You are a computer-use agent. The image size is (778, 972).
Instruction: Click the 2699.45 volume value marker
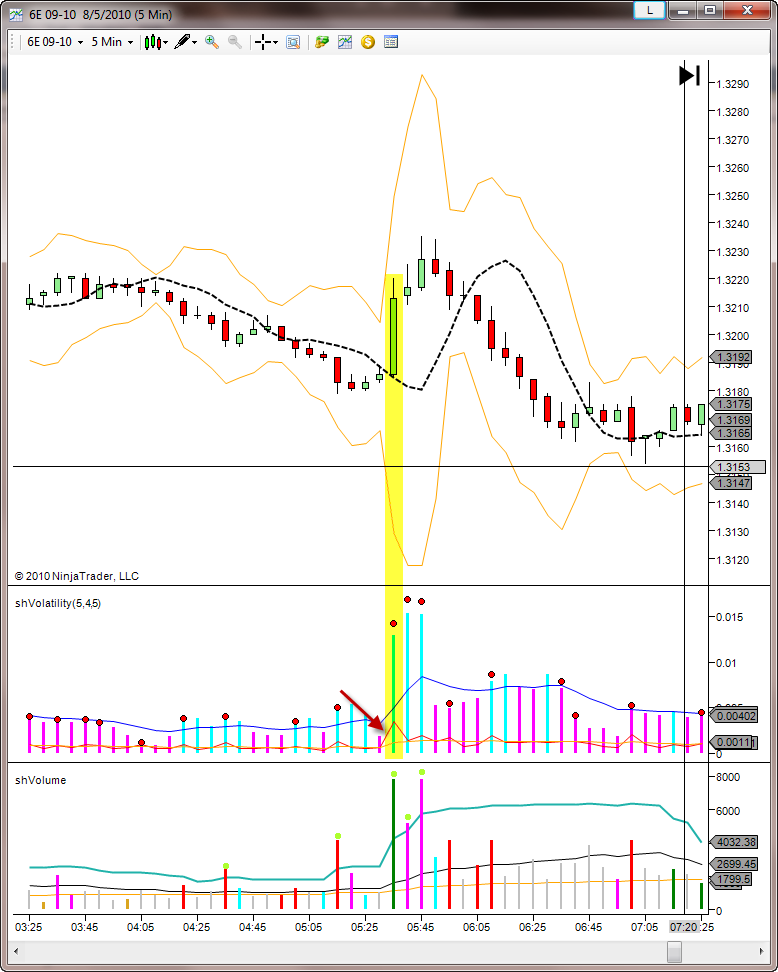pos(734,864)
